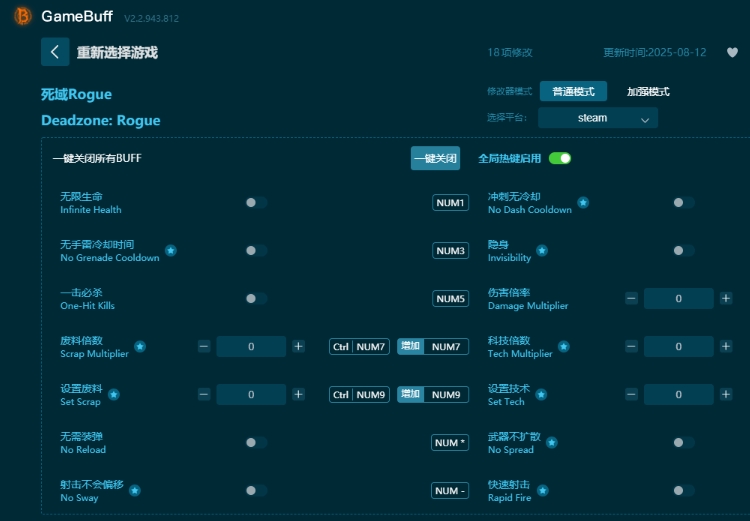
Task: Click star badge next to No Grenade Cooldown
Action: coord(171,250)
